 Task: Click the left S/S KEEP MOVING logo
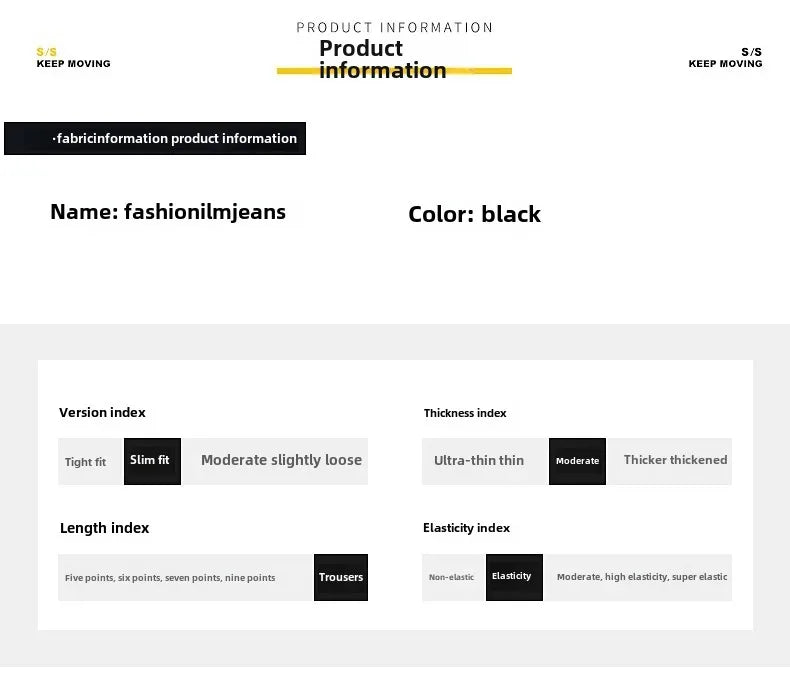73,58
